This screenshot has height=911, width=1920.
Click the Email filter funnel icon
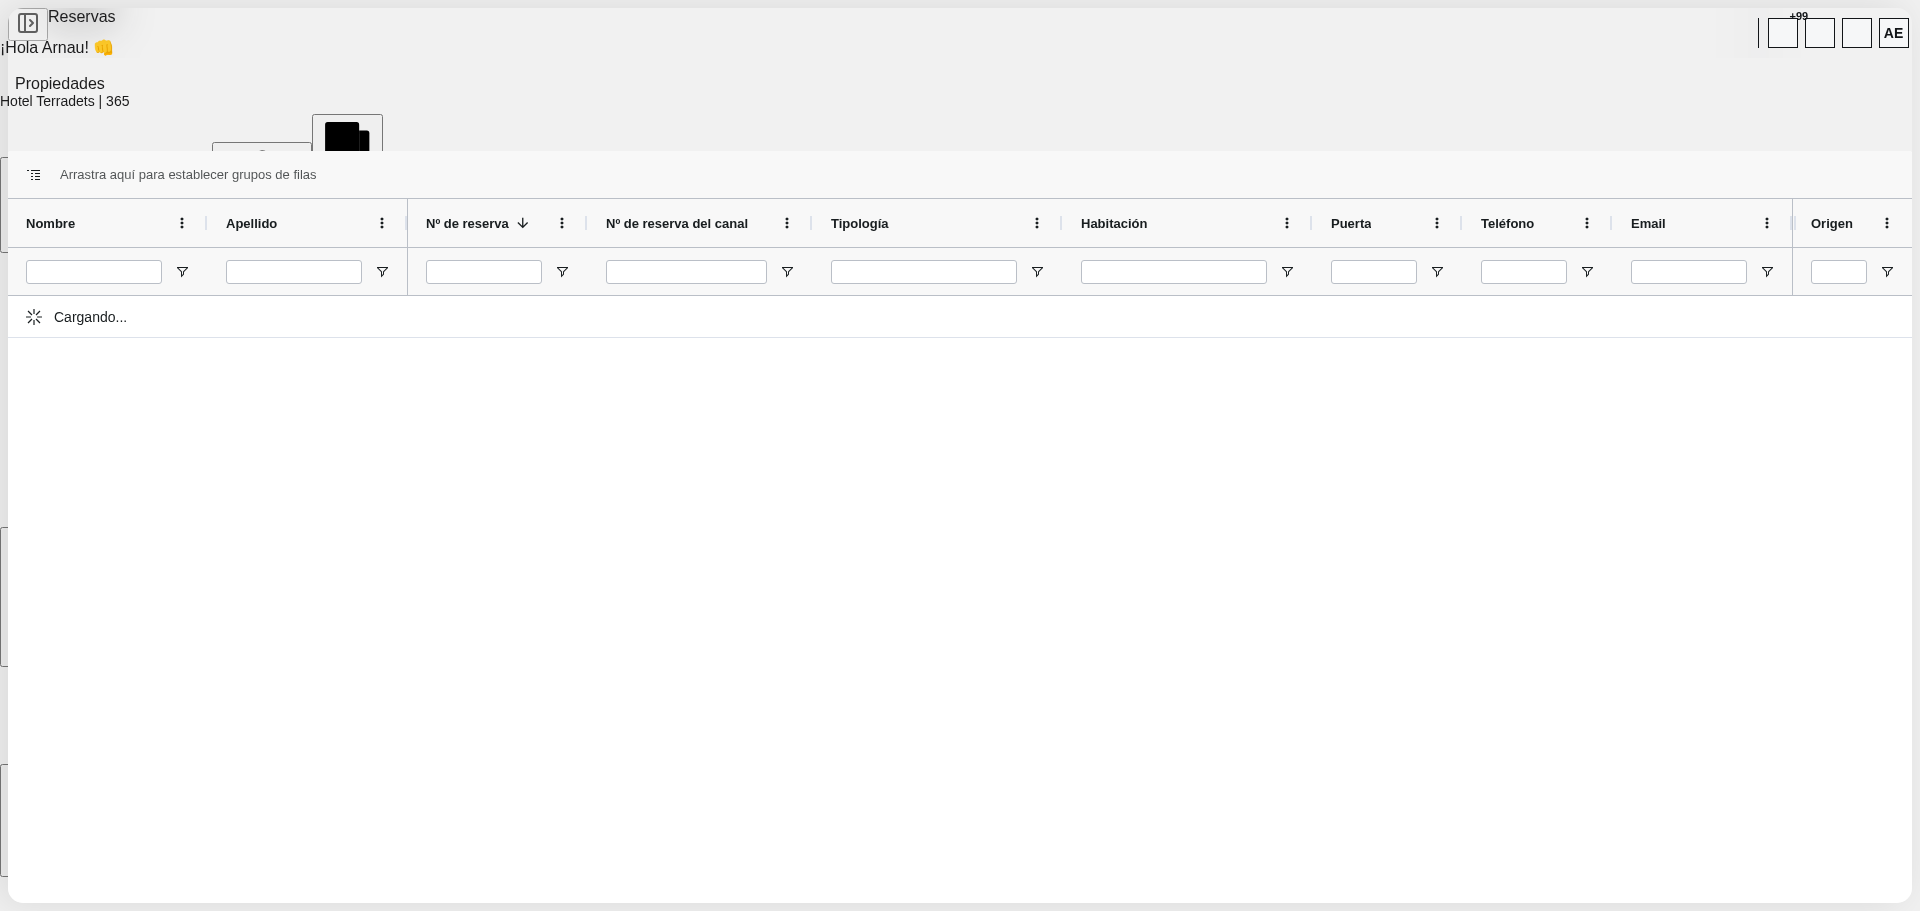[1767, 272]
